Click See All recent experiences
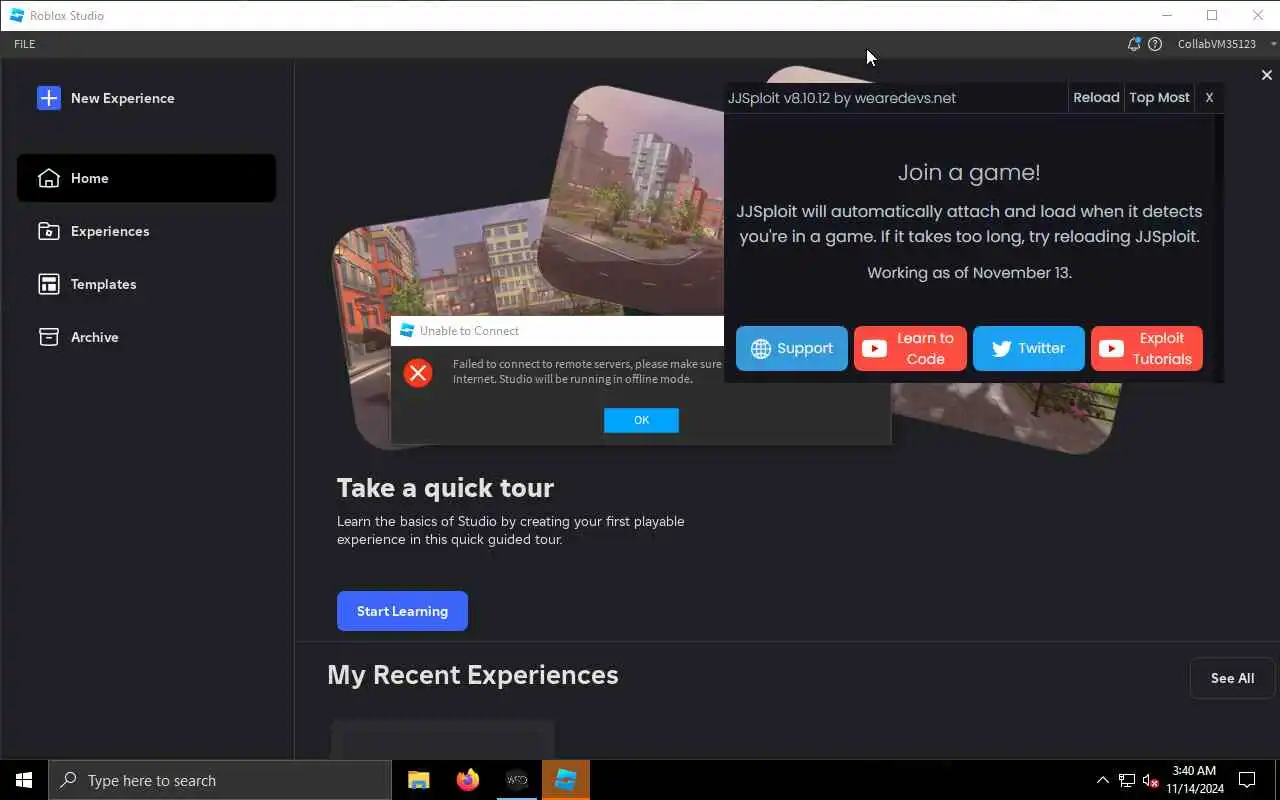Viewport: 1280px width, 800px height. (1232, 678)
